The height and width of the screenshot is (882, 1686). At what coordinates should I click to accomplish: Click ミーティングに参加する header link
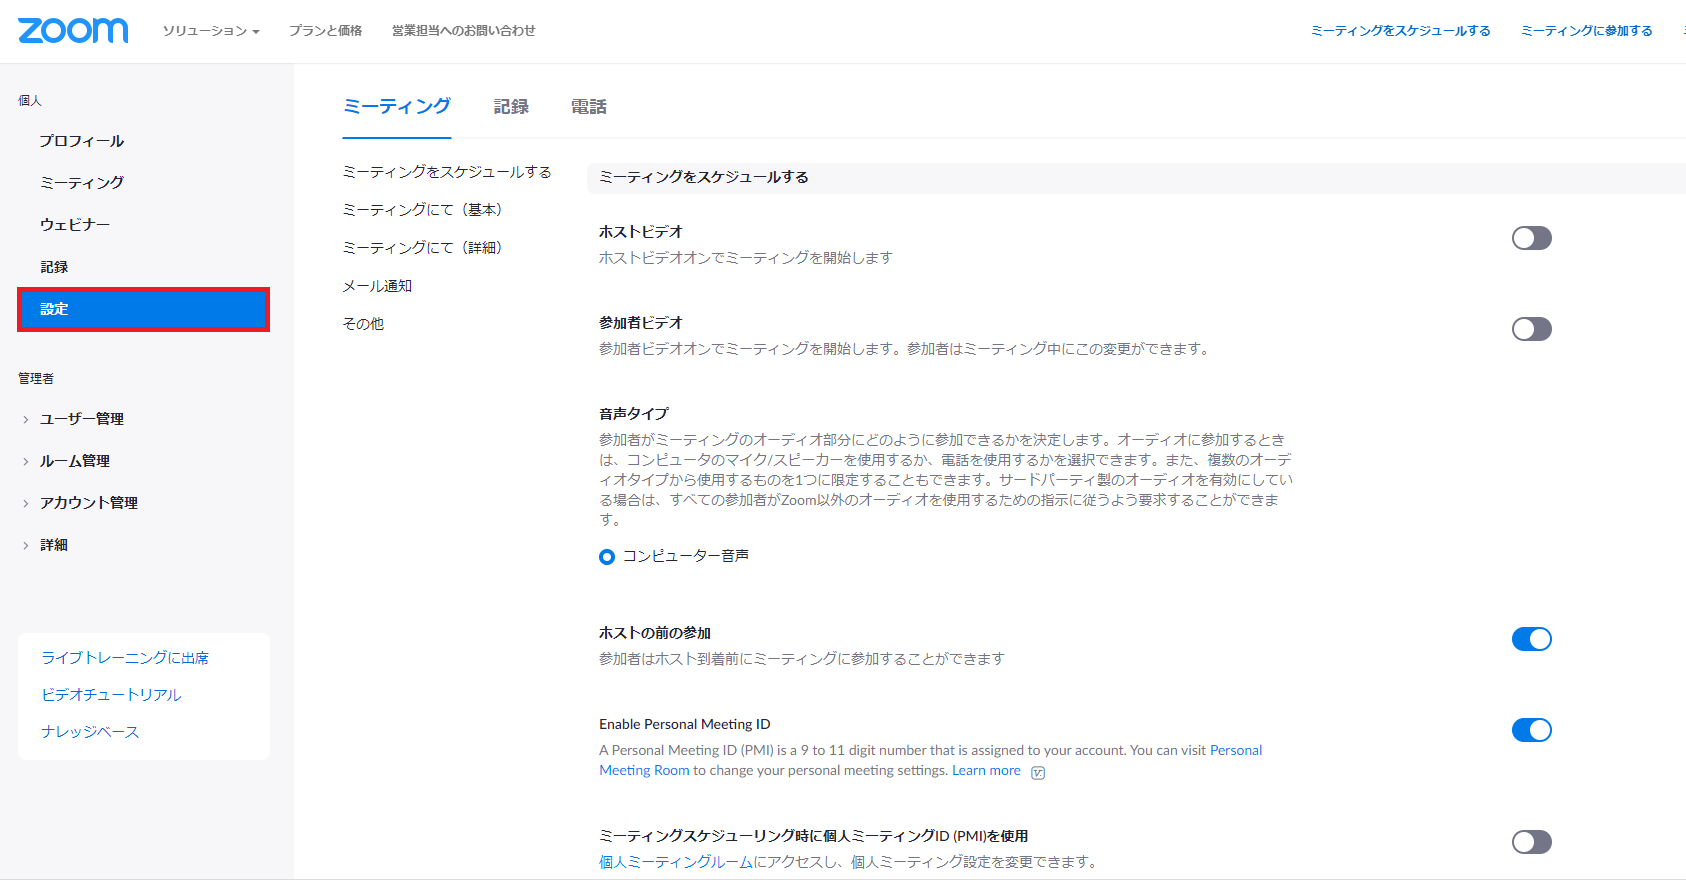(1587, 31)
